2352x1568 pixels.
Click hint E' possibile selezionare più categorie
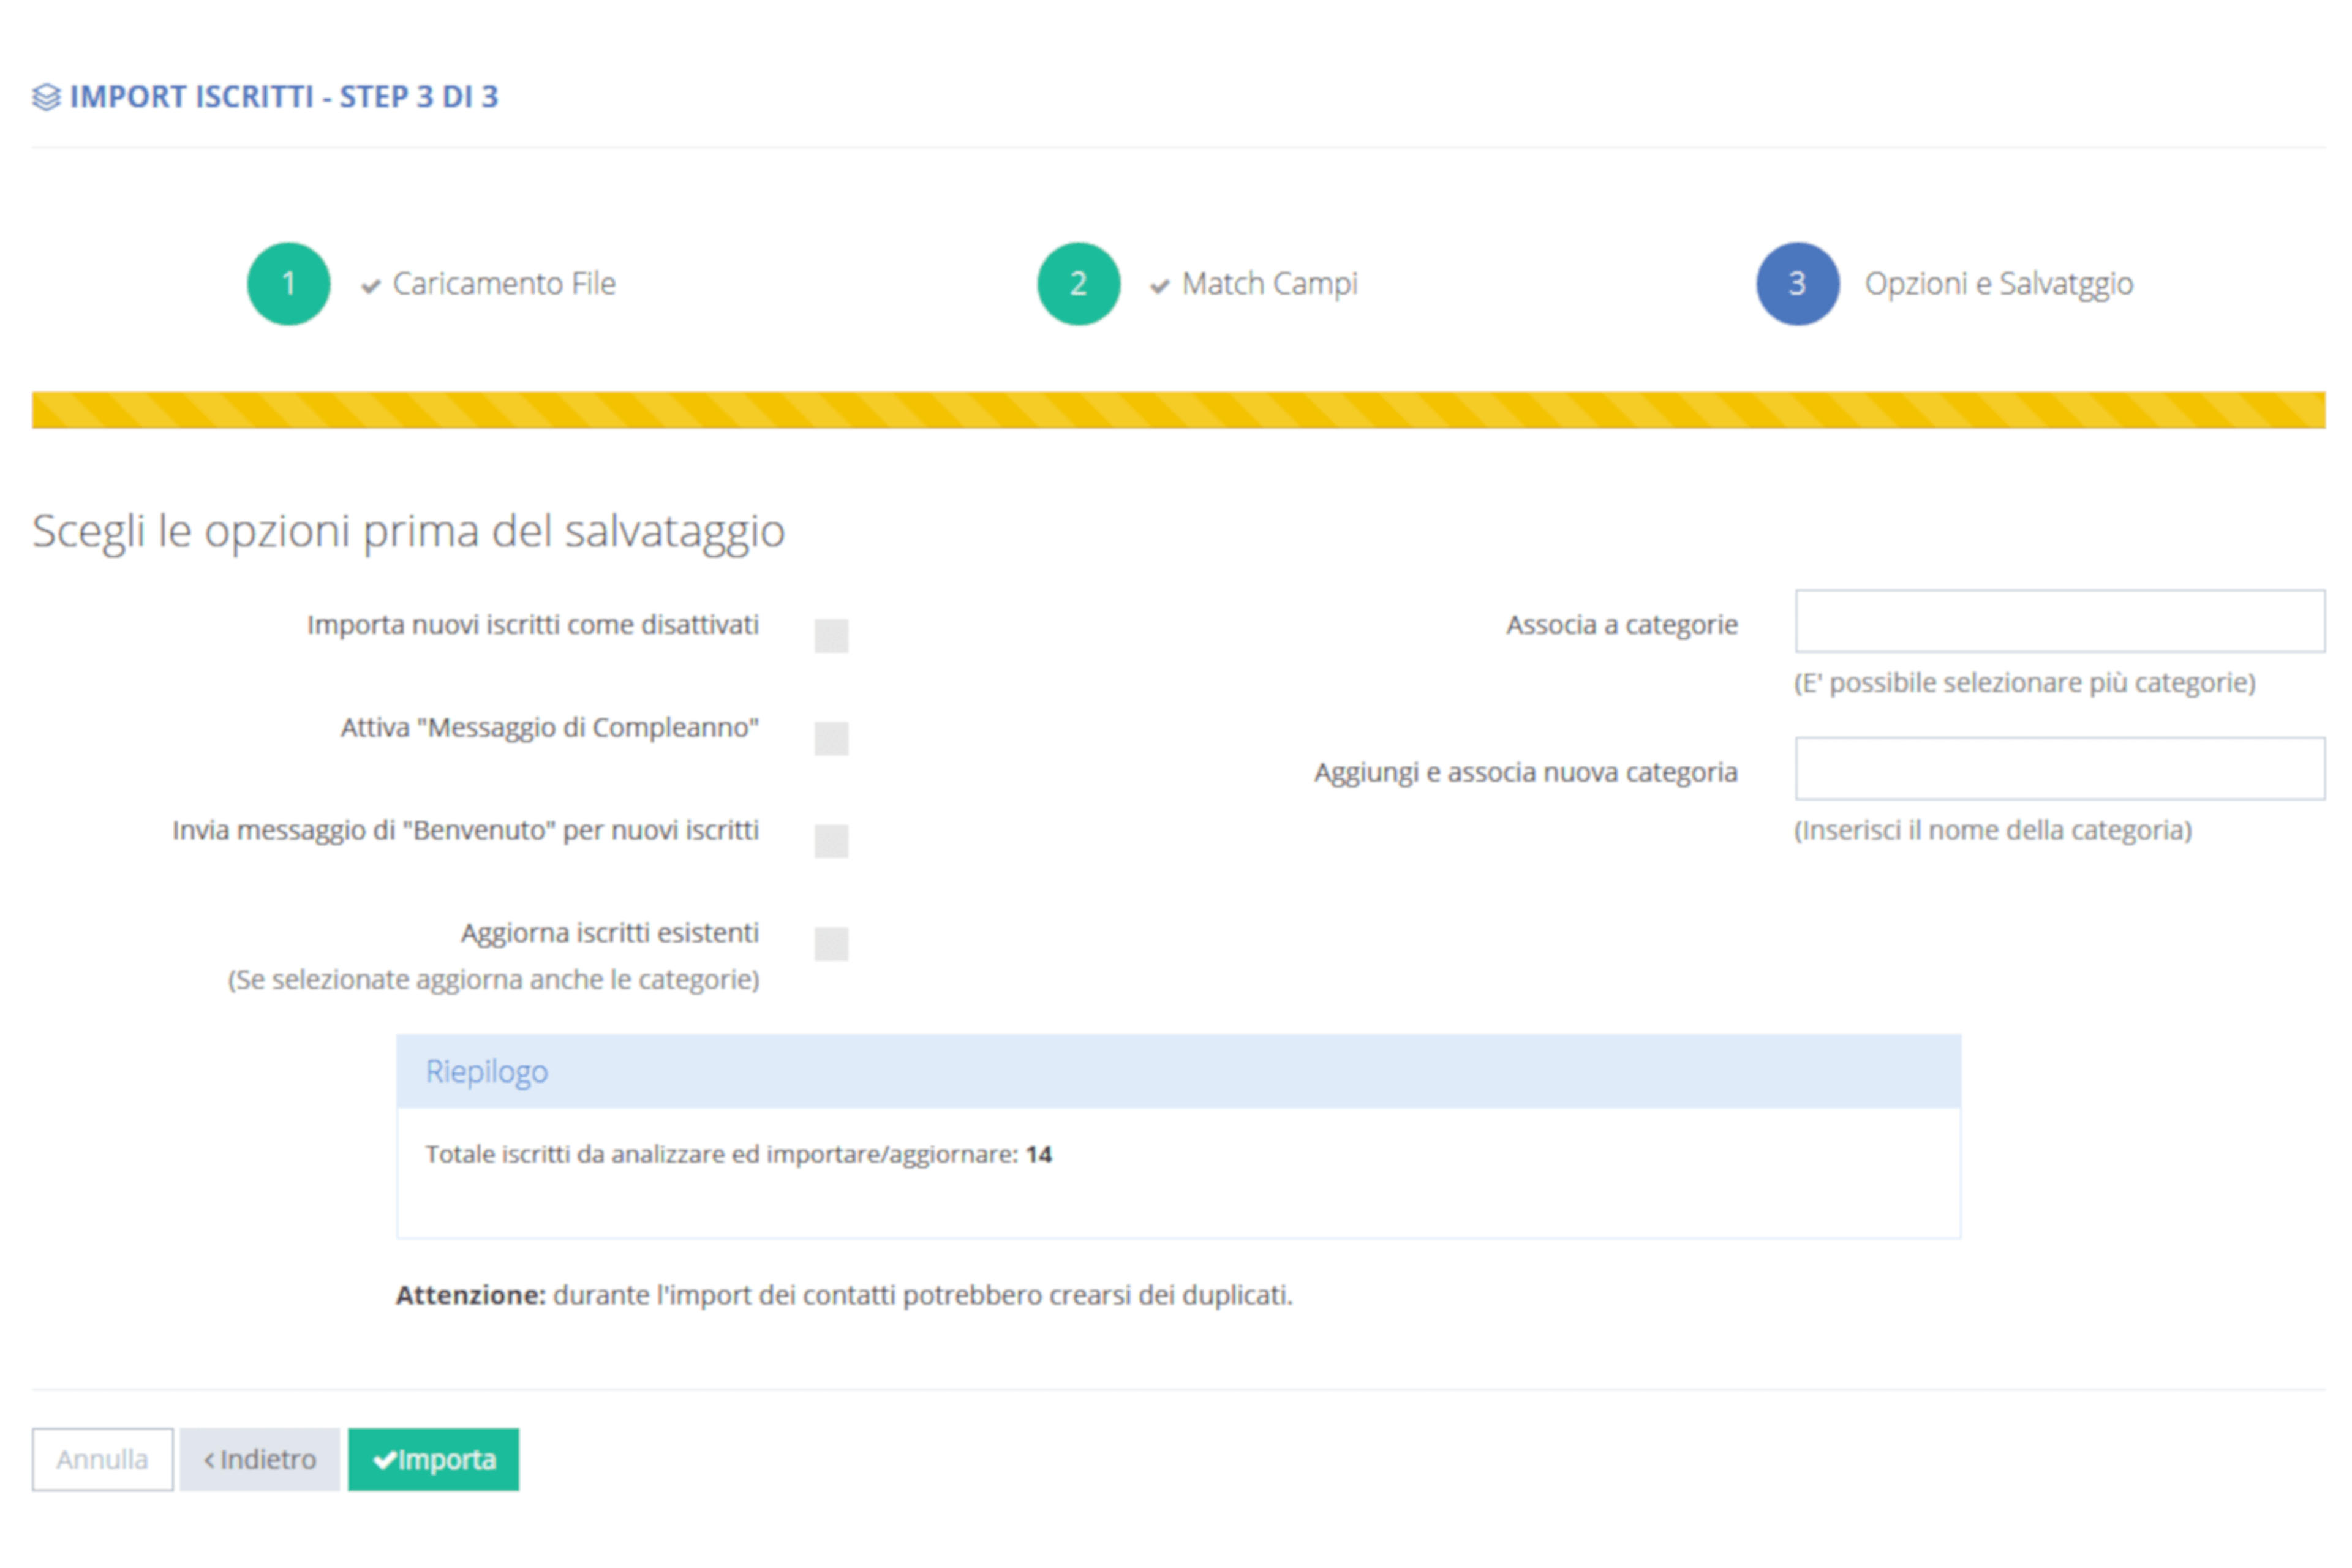(2025, 683)
